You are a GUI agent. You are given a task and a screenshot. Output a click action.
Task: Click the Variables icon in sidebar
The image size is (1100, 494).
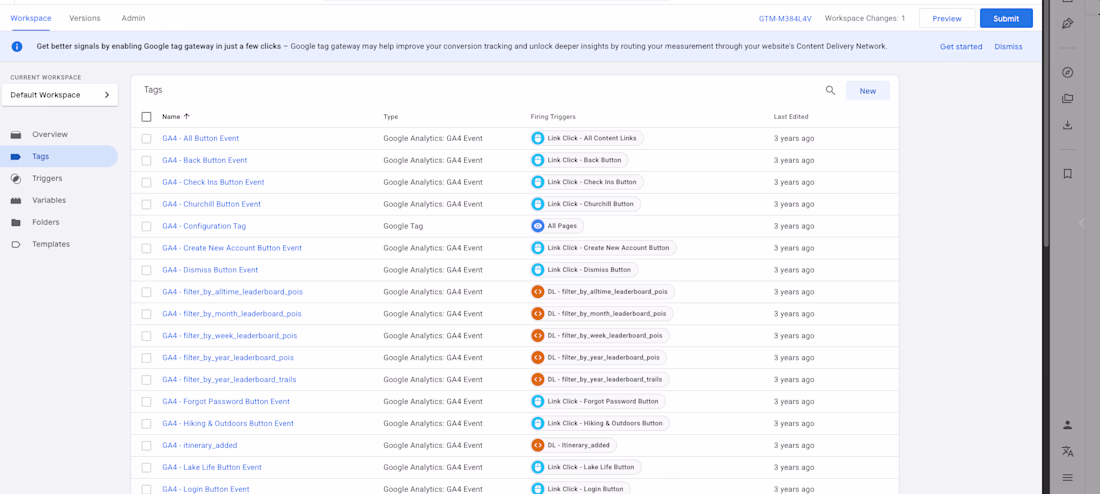16,201
